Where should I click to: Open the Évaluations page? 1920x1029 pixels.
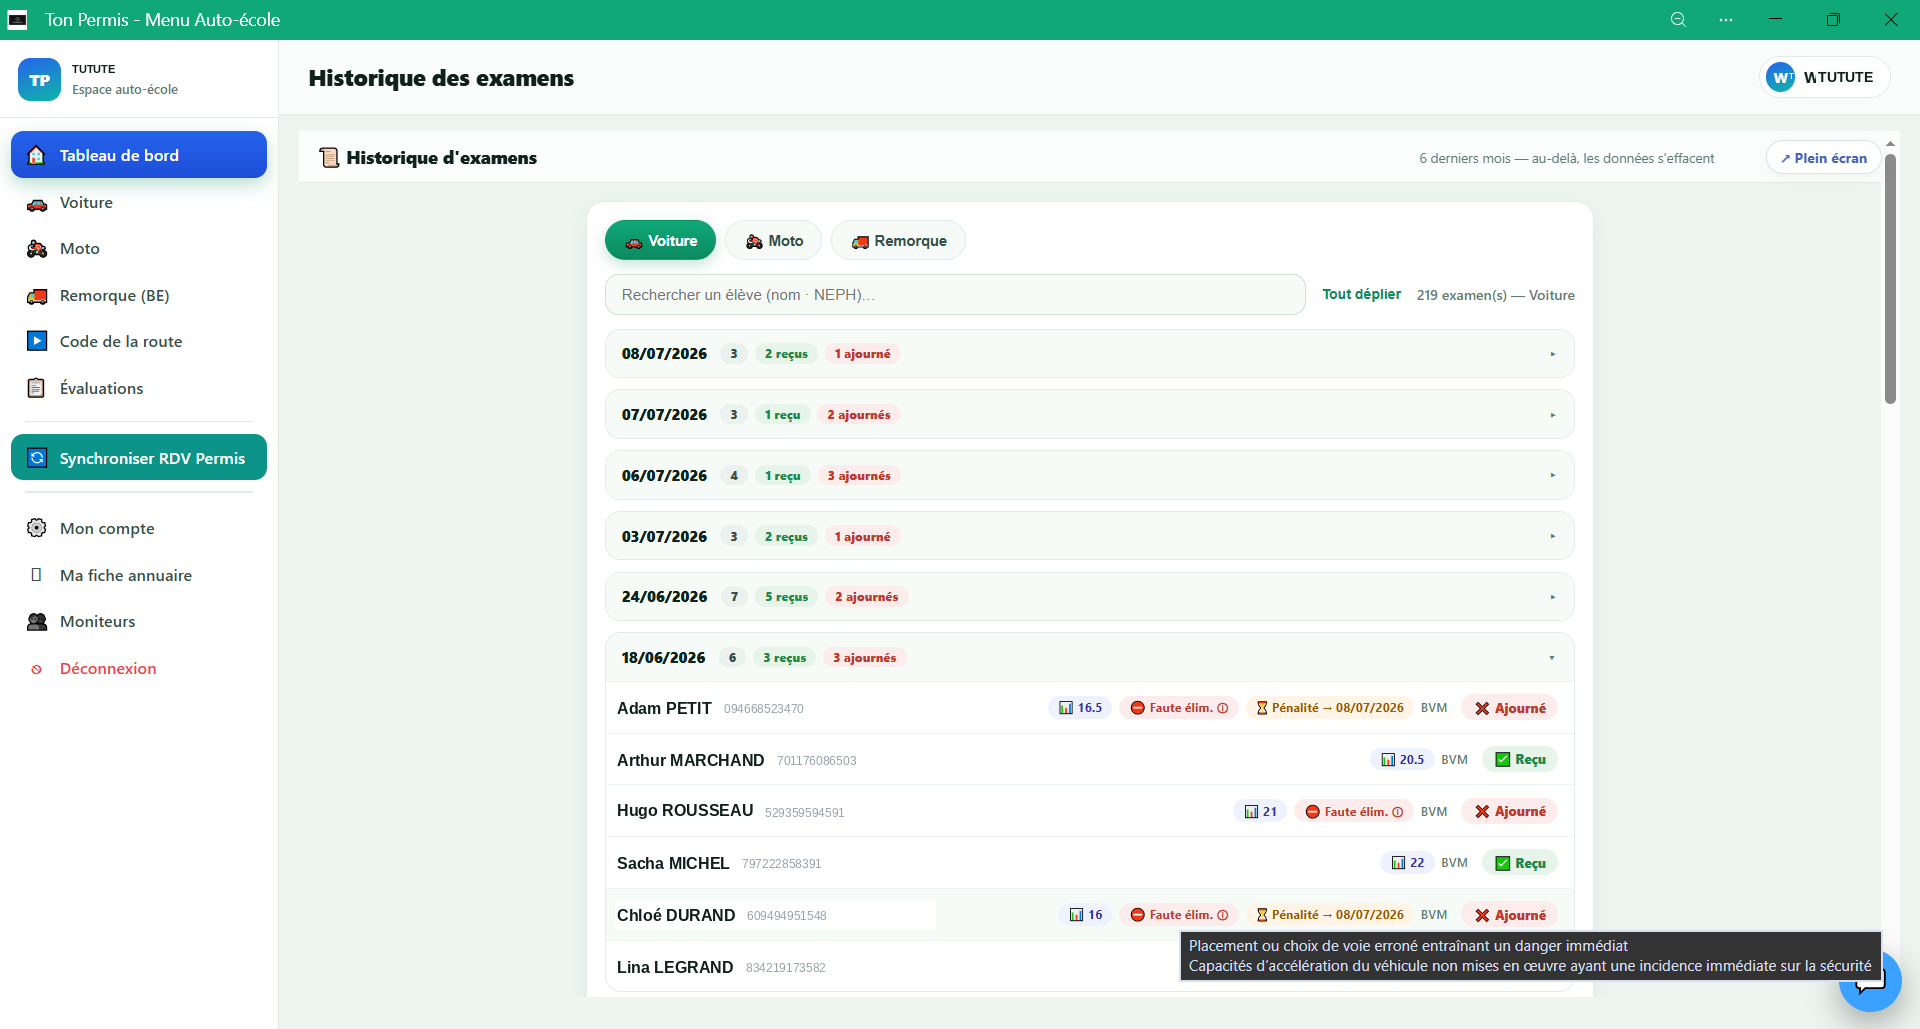(x=139, y=388)
